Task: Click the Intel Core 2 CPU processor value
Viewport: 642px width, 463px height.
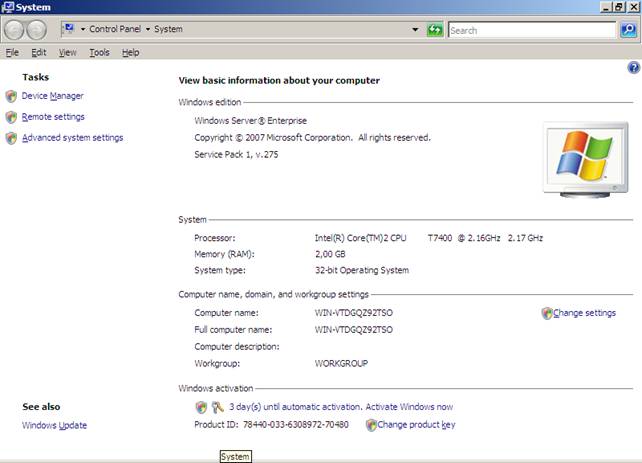Action: click(429, 238)
